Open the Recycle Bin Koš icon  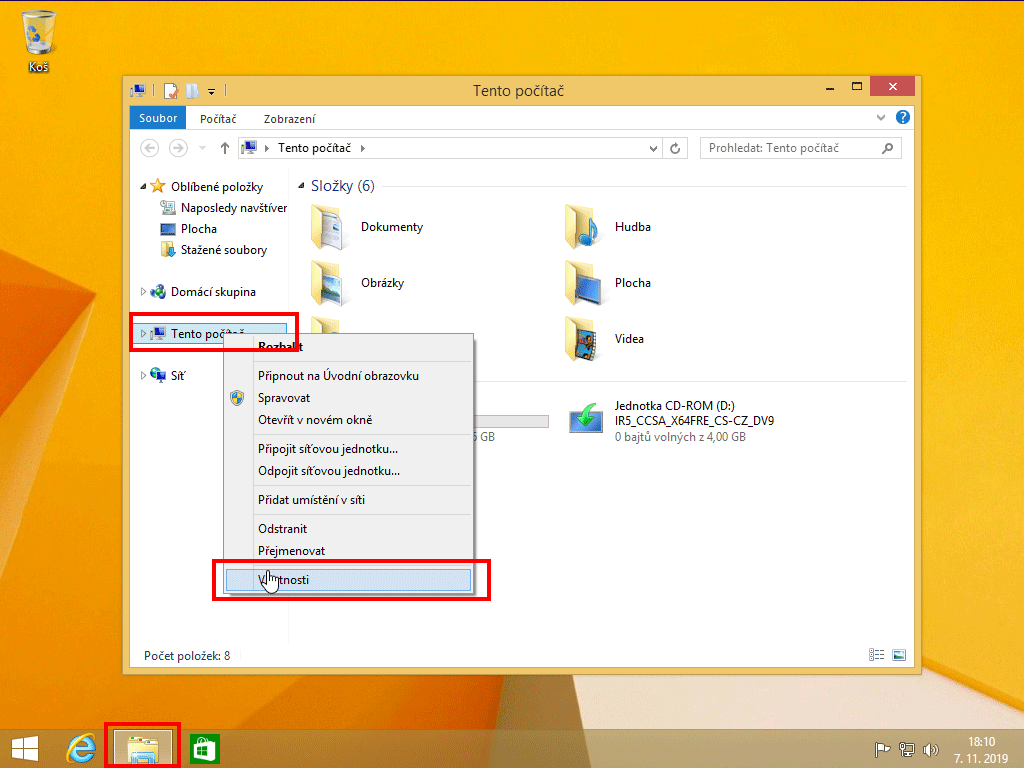(x=39, y=40)
